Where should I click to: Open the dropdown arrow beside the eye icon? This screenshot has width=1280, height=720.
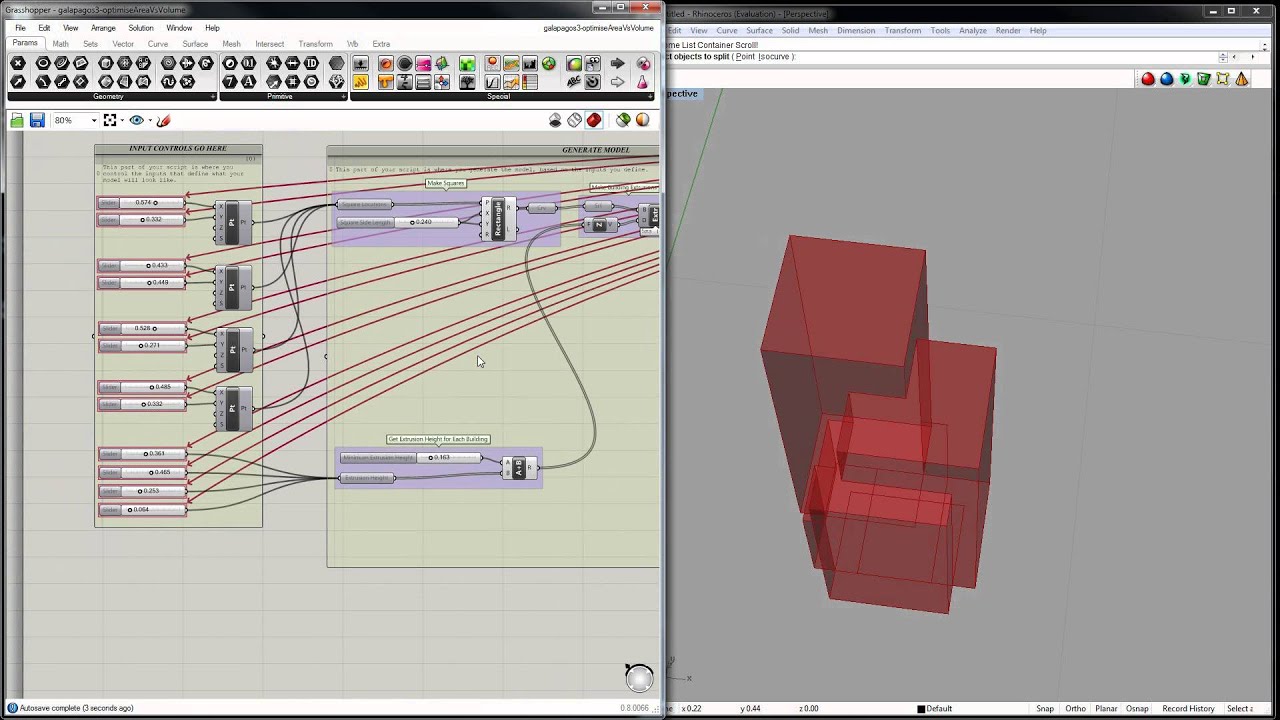coord(150,120)
